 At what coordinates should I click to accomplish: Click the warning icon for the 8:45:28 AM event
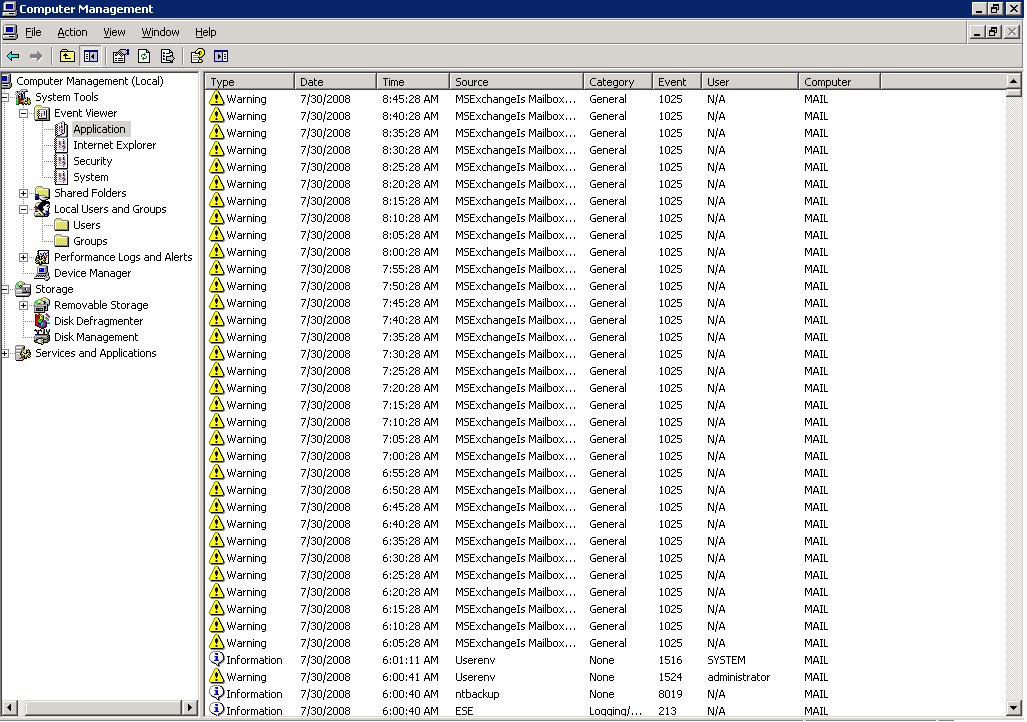point(217,99)
